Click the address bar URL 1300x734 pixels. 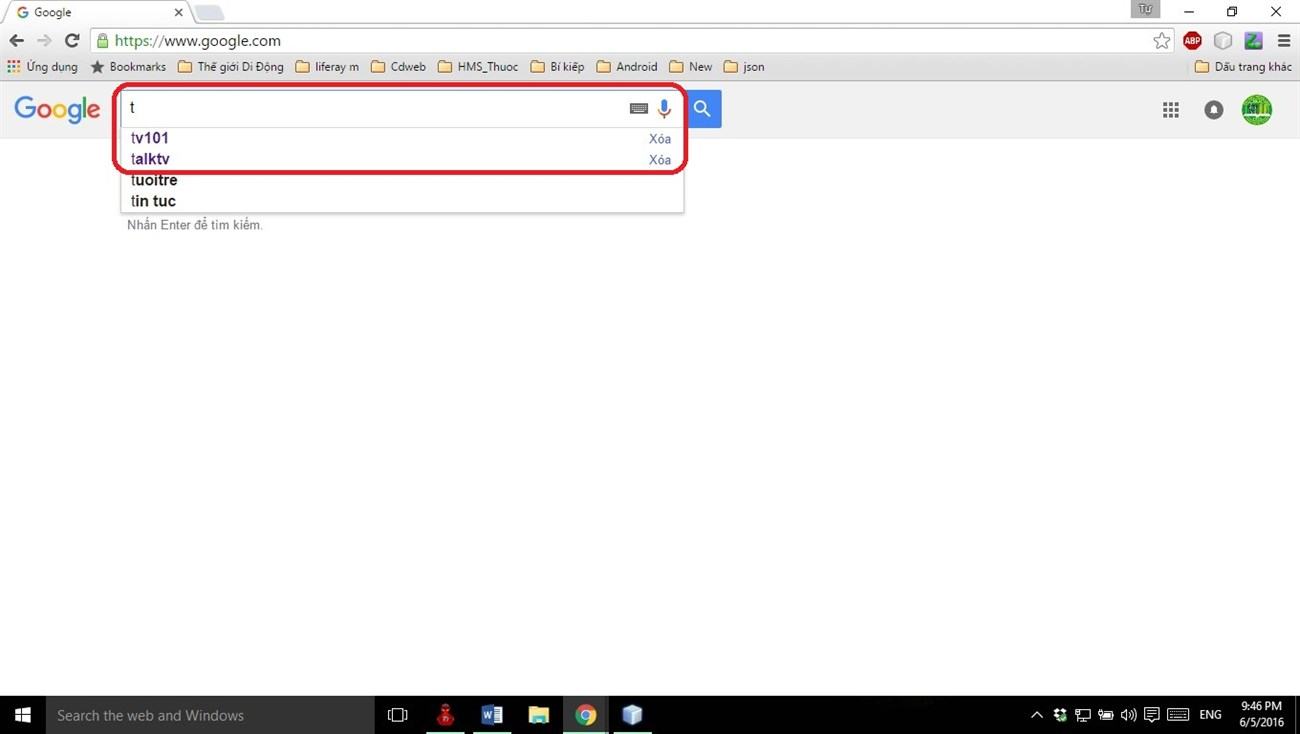click(198, 41)
